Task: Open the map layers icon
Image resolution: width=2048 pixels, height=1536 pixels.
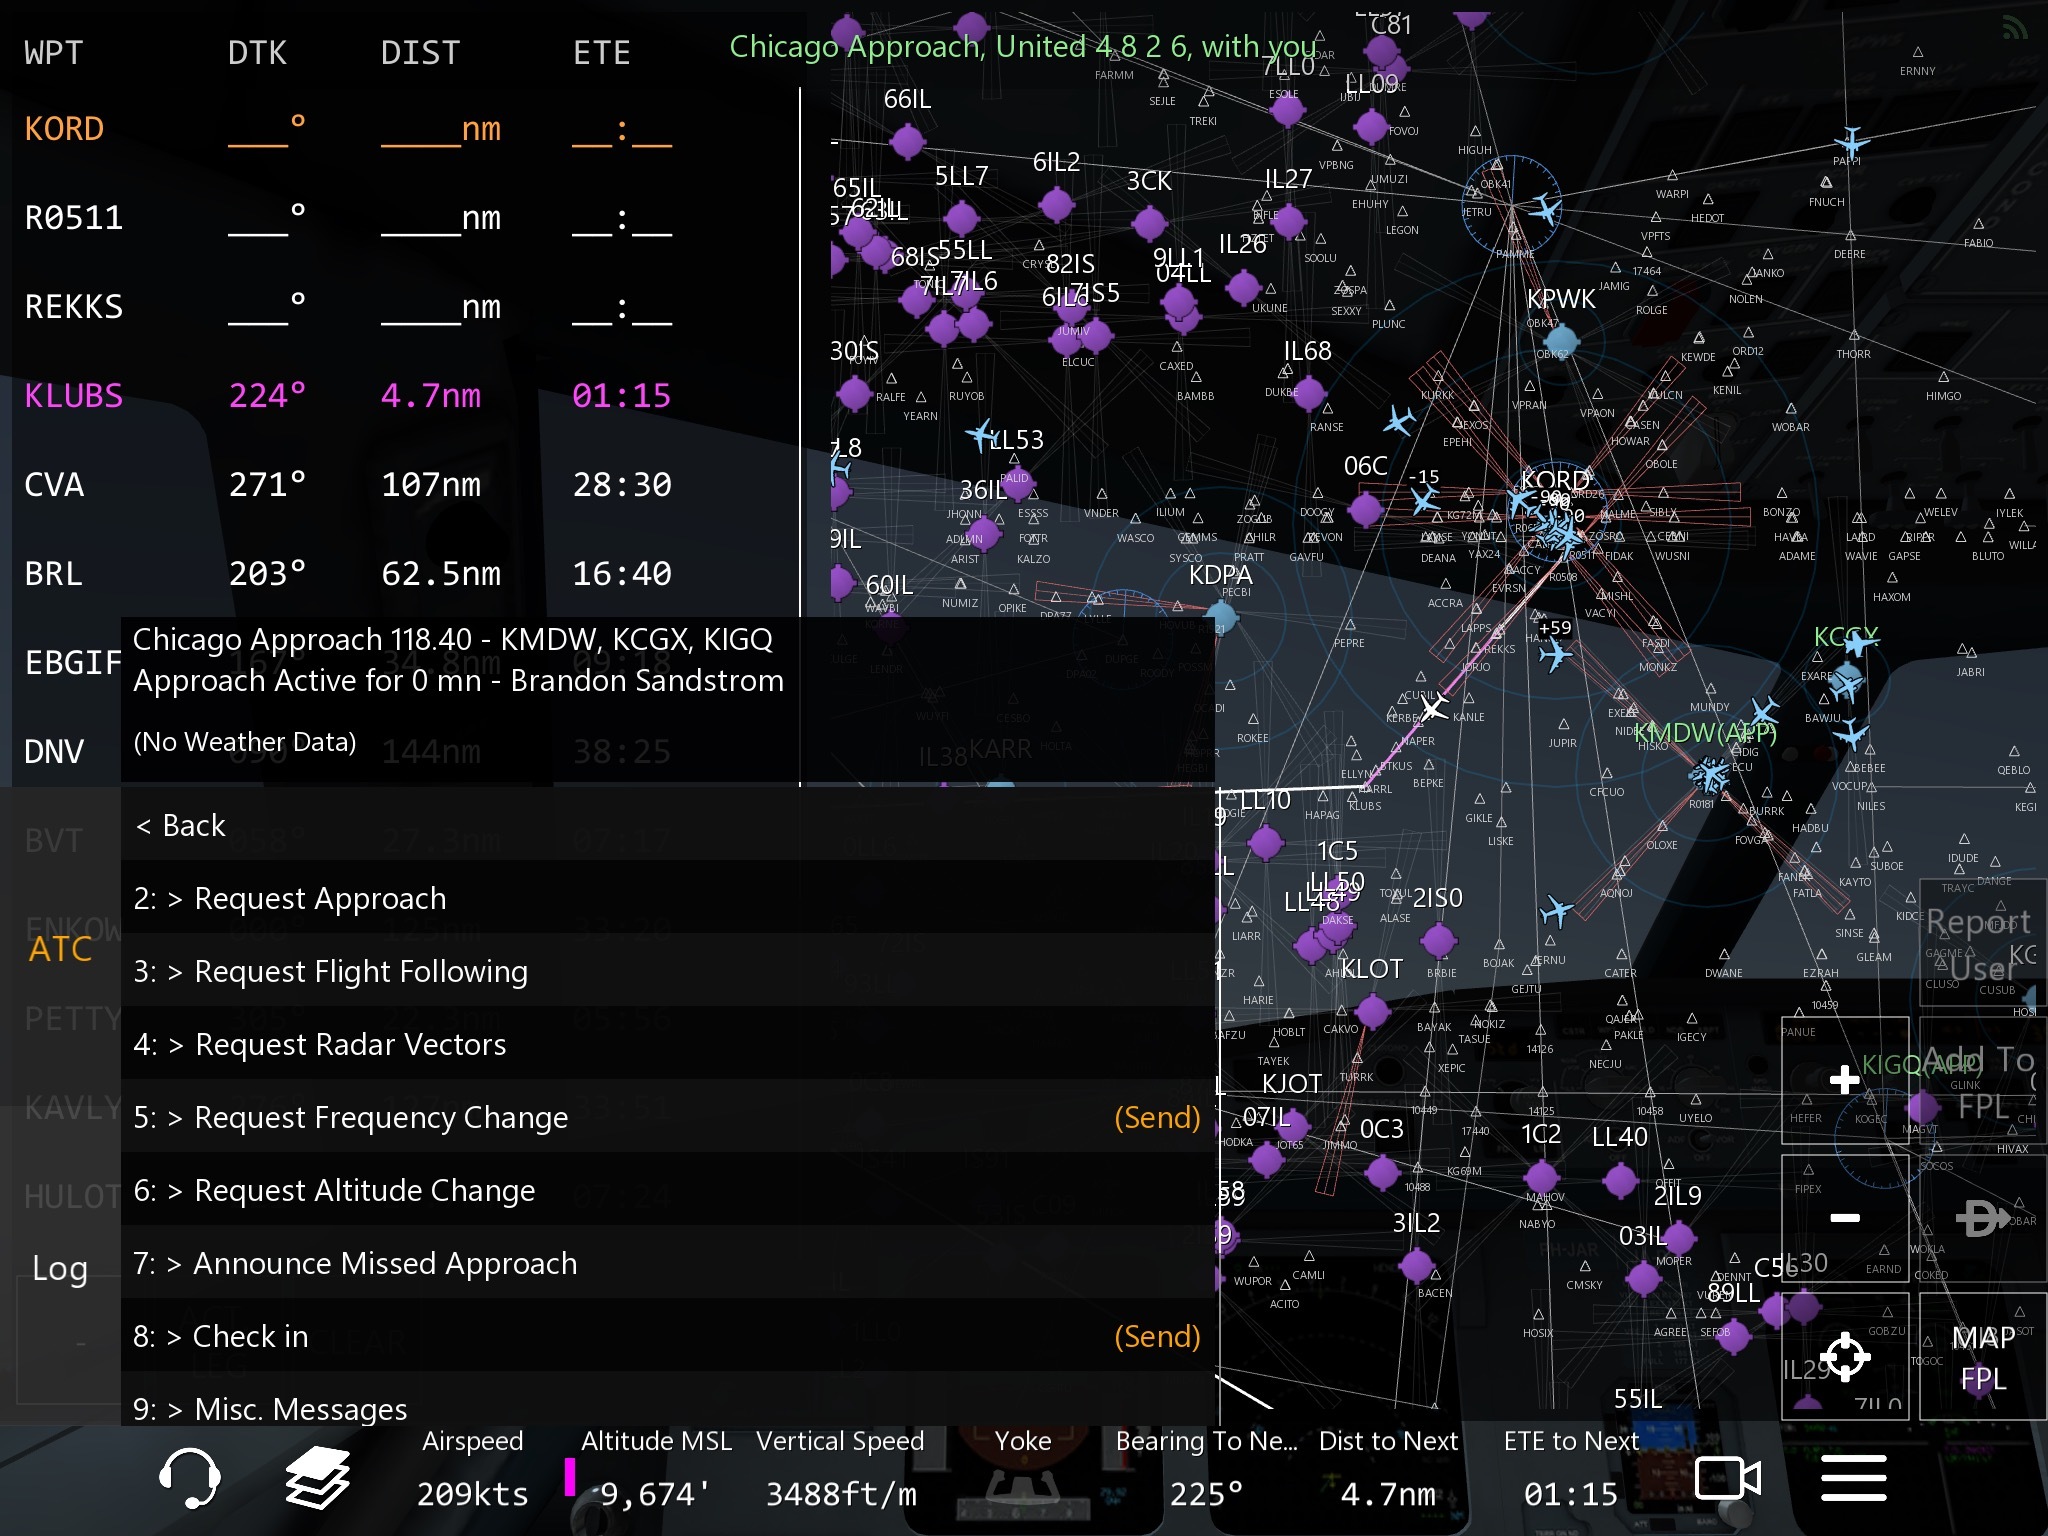Action: pyautogui.click(x=317, y=1477)
